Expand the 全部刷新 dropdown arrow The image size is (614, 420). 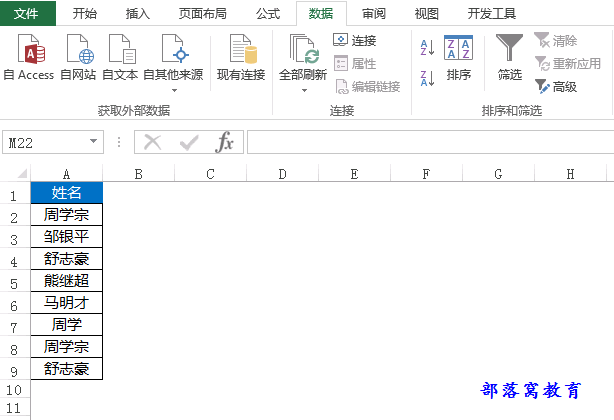tap(305, 90)
